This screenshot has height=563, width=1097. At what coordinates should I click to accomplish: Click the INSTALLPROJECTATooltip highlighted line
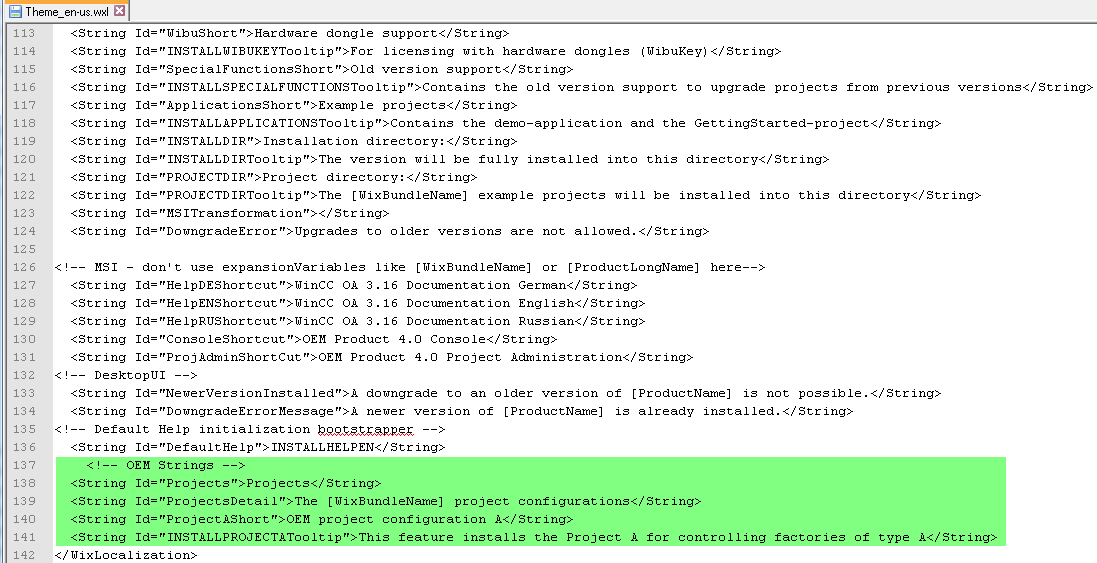pos(534,537)
